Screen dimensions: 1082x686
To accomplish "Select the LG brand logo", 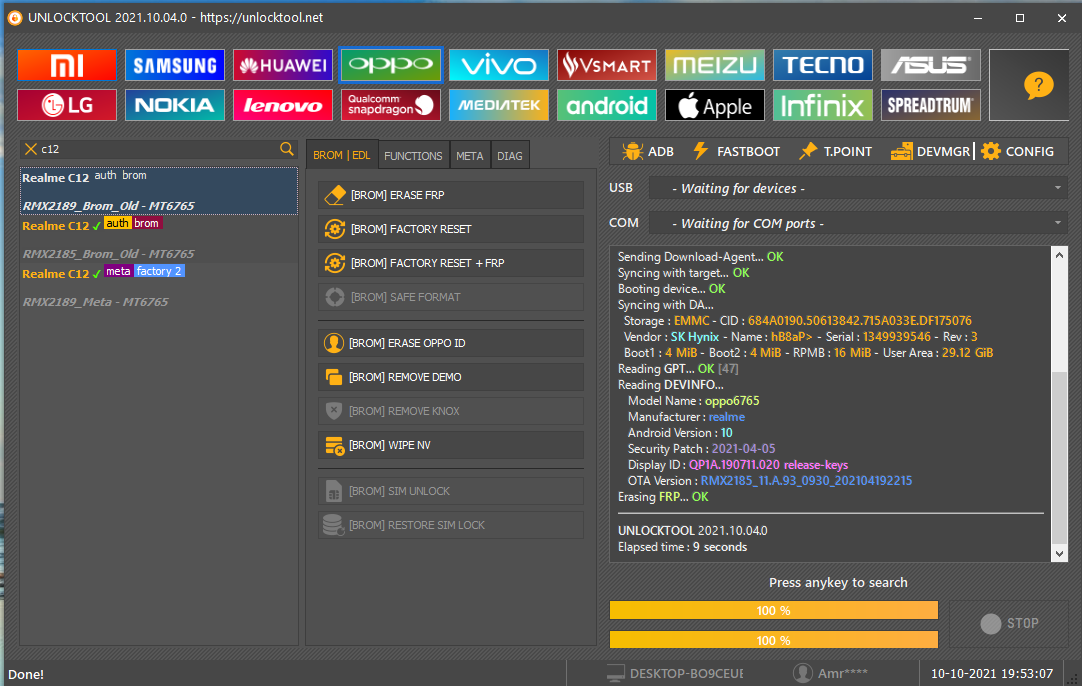I will (x=67, y=105).
